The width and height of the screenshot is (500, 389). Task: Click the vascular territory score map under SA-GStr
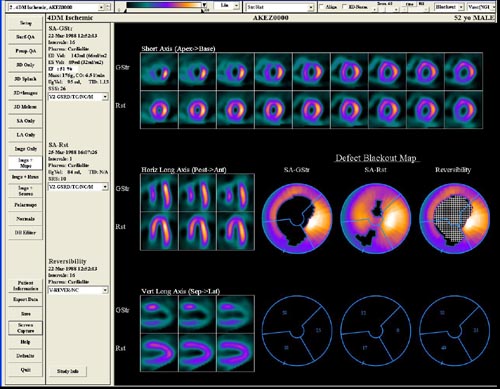[297, 331]
